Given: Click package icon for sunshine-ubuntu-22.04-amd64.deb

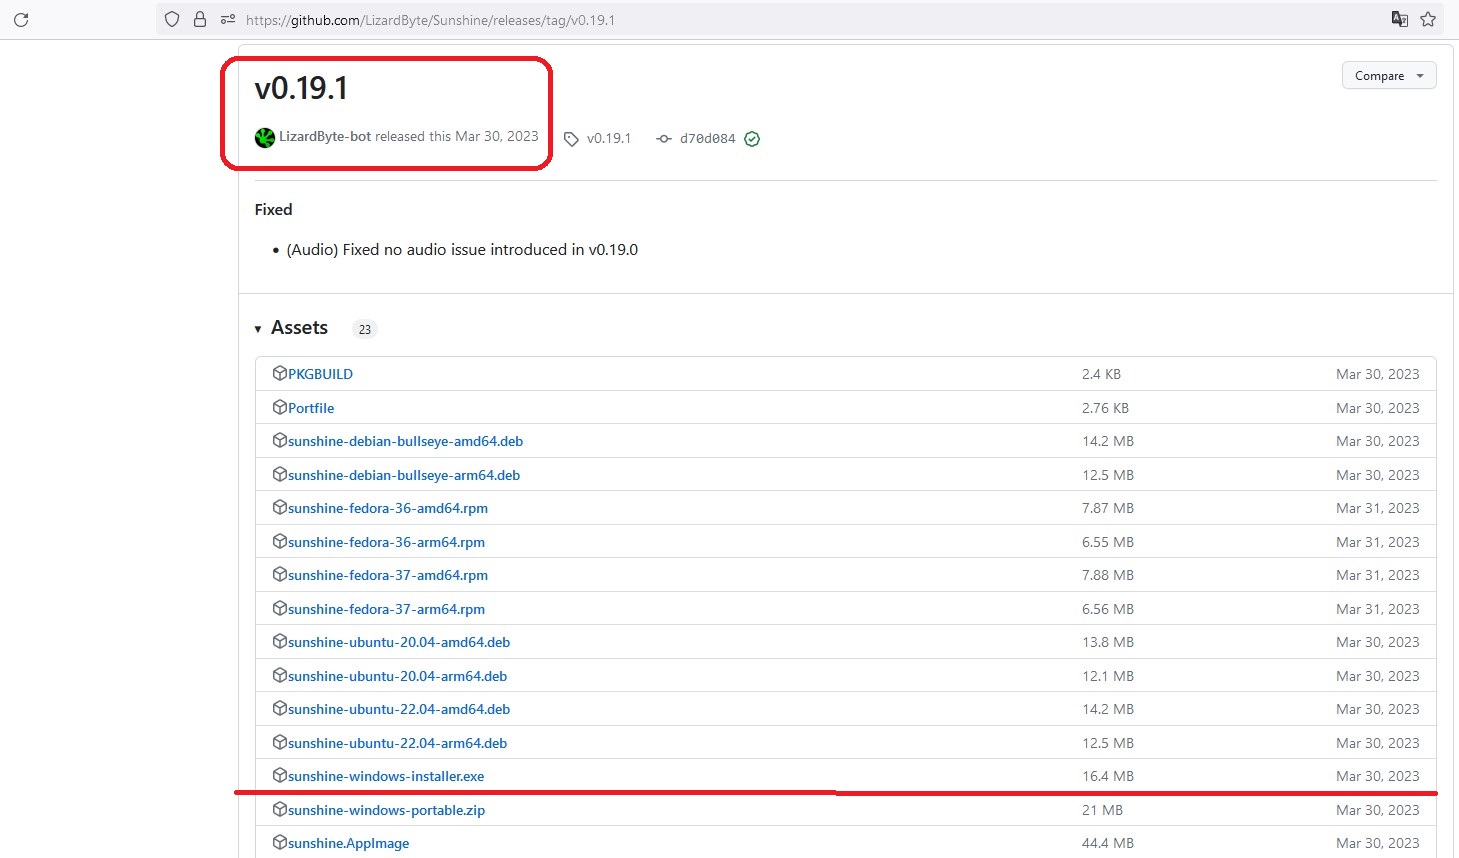Looking at the screenshot, I should click(280, 708).
